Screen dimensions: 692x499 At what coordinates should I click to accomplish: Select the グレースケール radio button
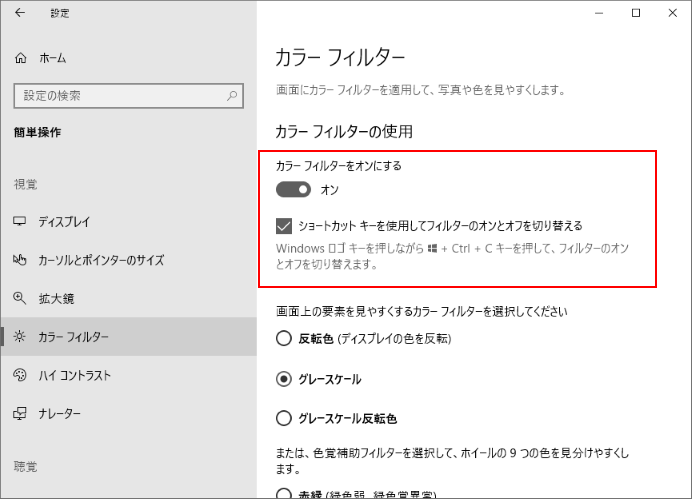pyautogui.click(x=284, y=379)
